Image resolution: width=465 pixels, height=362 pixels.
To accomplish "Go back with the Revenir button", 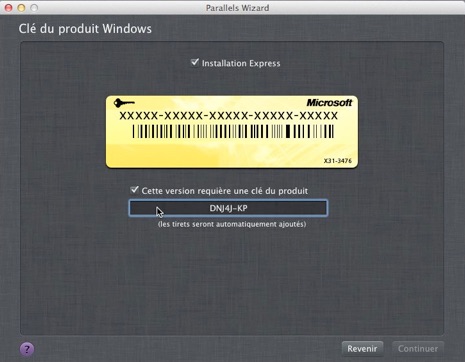I will pyautogui.click(x=362, y=349).
